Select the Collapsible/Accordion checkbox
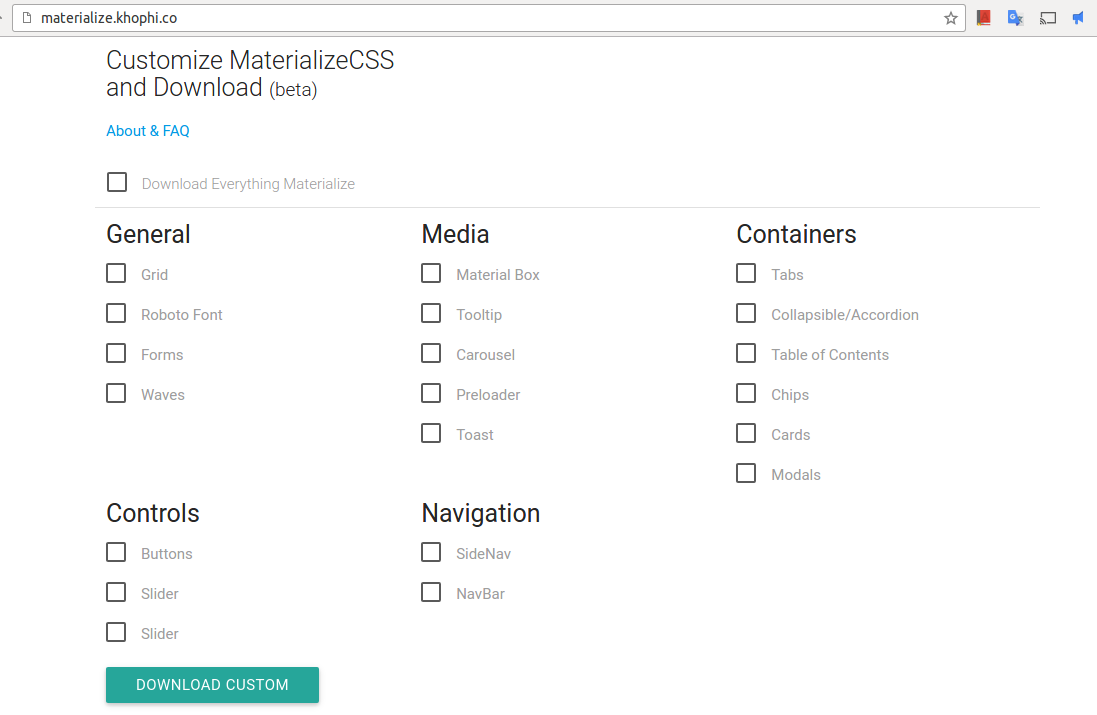1097x715 pixels. pos(746,313)
